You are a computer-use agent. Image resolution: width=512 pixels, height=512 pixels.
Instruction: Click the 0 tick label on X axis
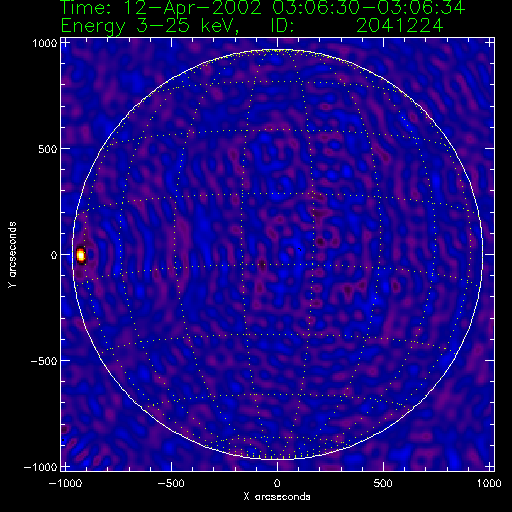pyautogui.click(x=277, y=483)
